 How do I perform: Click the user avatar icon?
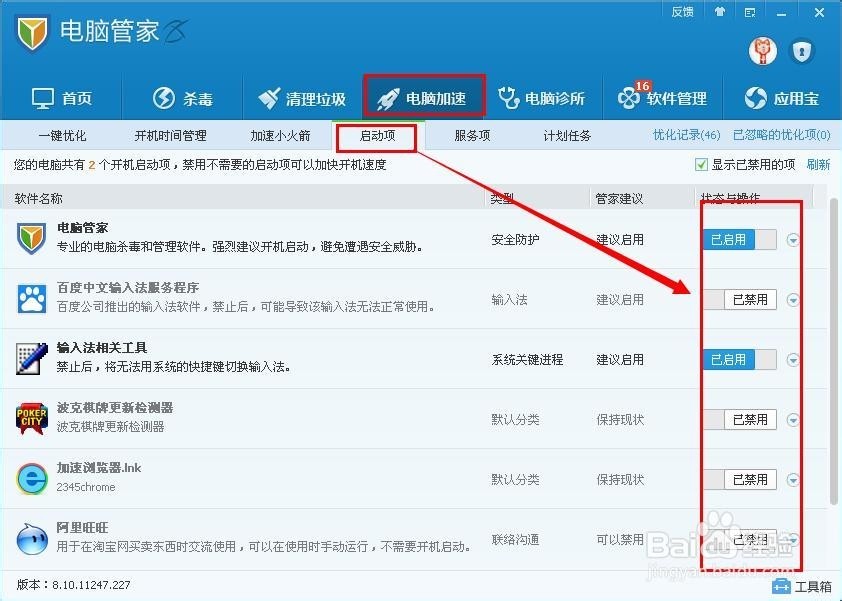[x=762, y=50]
